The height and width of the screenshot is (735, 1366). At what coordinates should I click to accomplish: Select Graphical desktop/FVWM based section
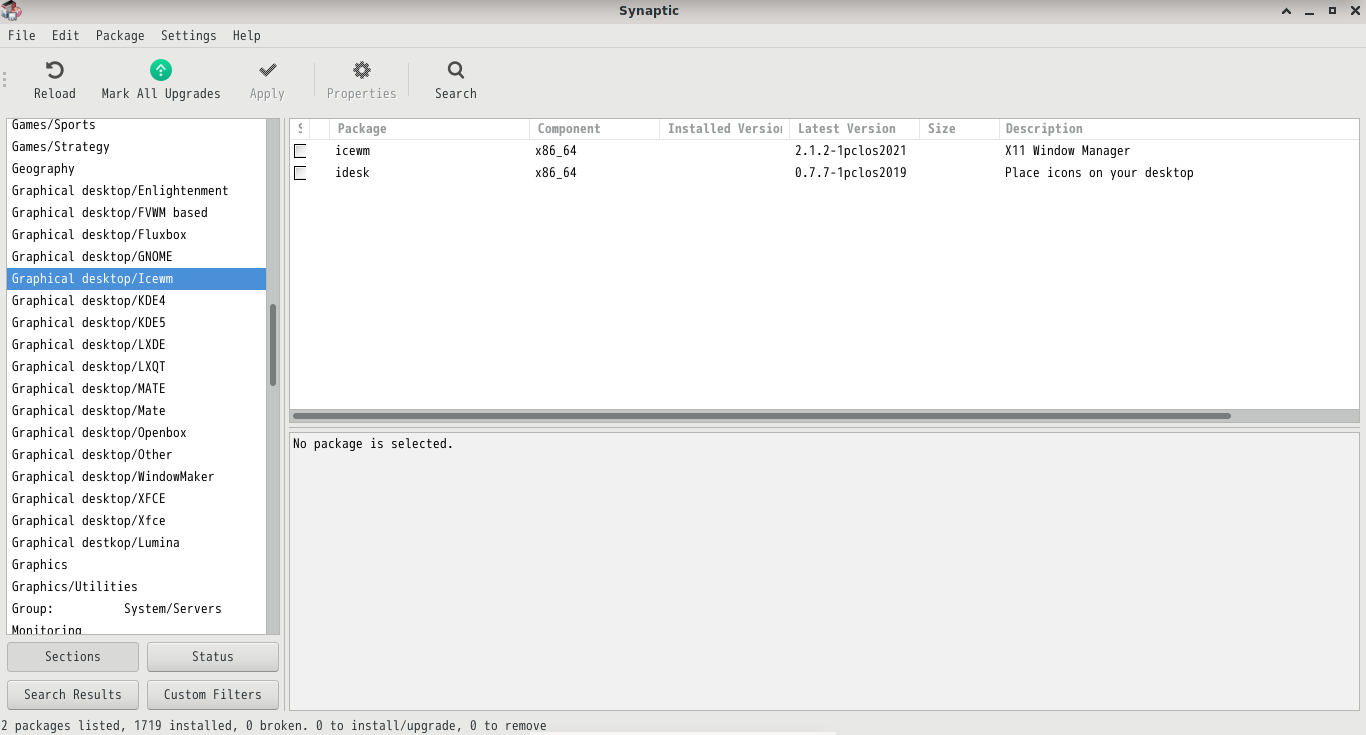[x=136, y=213]
